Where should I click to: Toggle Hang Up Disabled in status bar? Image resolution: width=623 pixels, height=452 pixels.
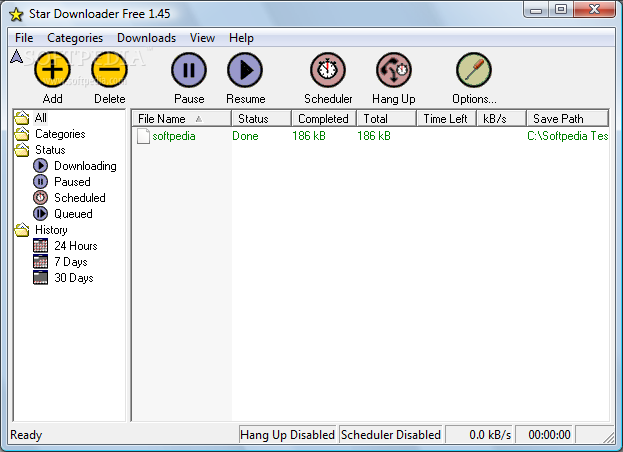(x=287, y=435)
